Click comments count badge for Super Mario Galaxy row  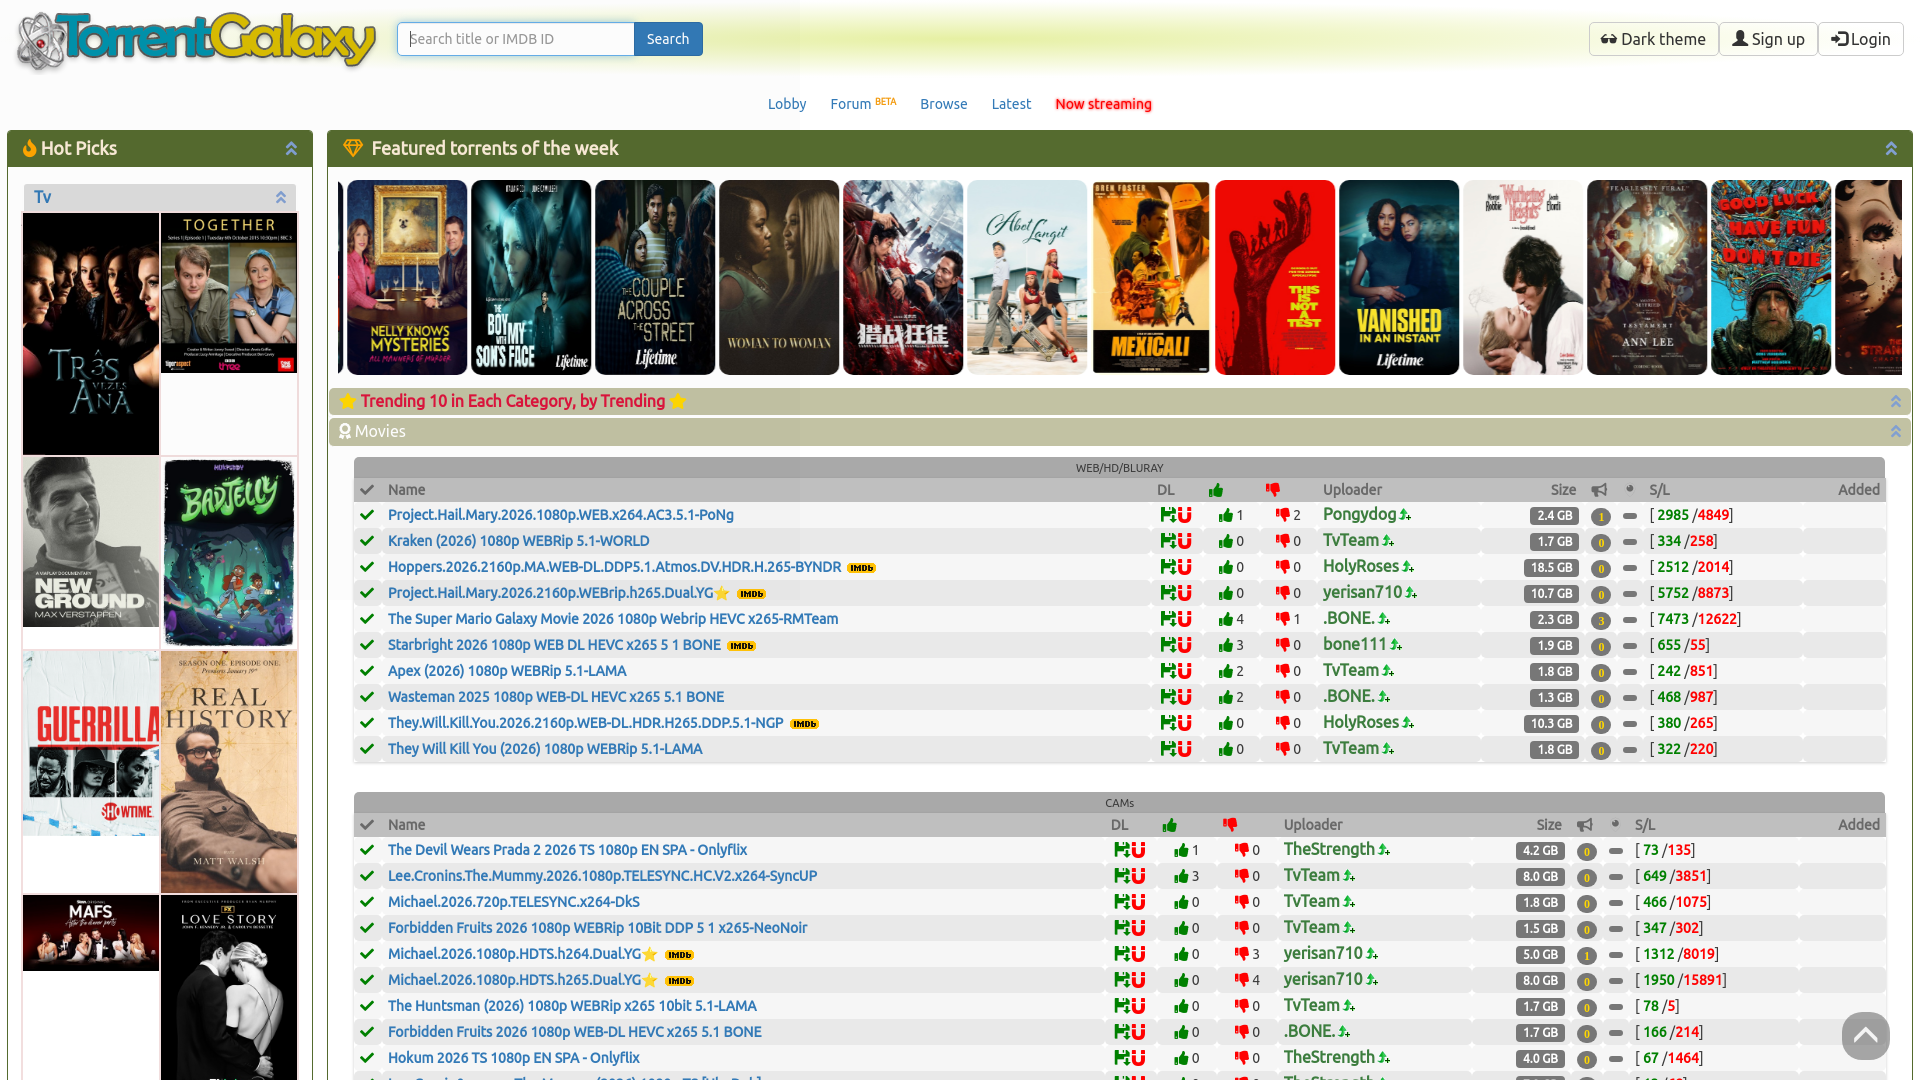point(1600,621)
